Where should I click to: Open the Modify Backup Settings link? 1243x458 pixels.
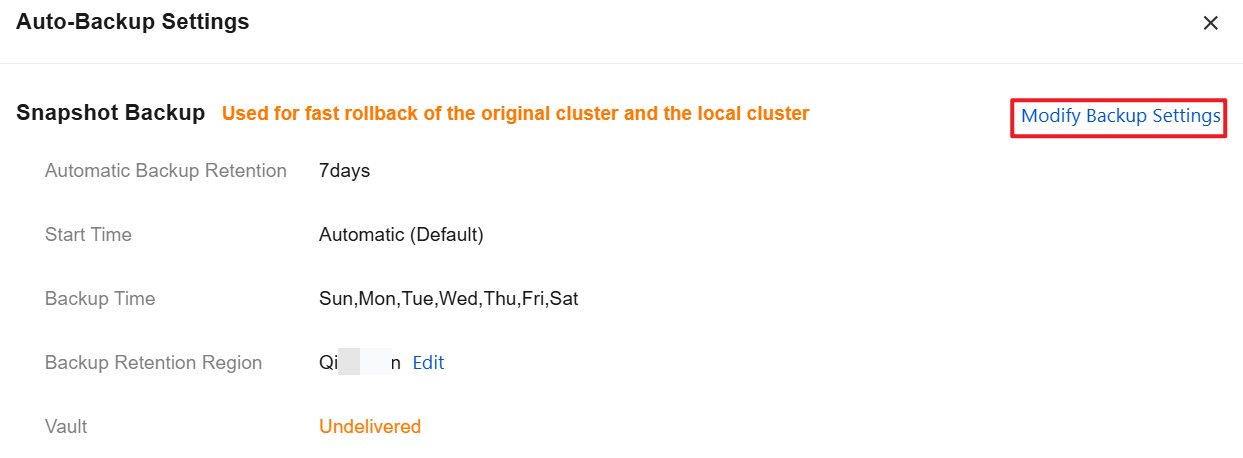(x=1120, y=117)
